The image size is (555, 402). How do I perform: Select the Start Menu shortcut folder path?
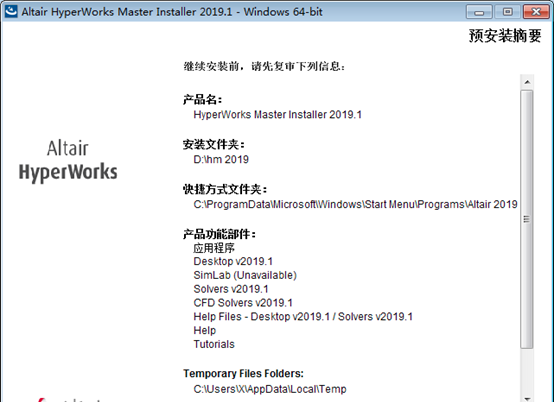click(x=355, y=204)
